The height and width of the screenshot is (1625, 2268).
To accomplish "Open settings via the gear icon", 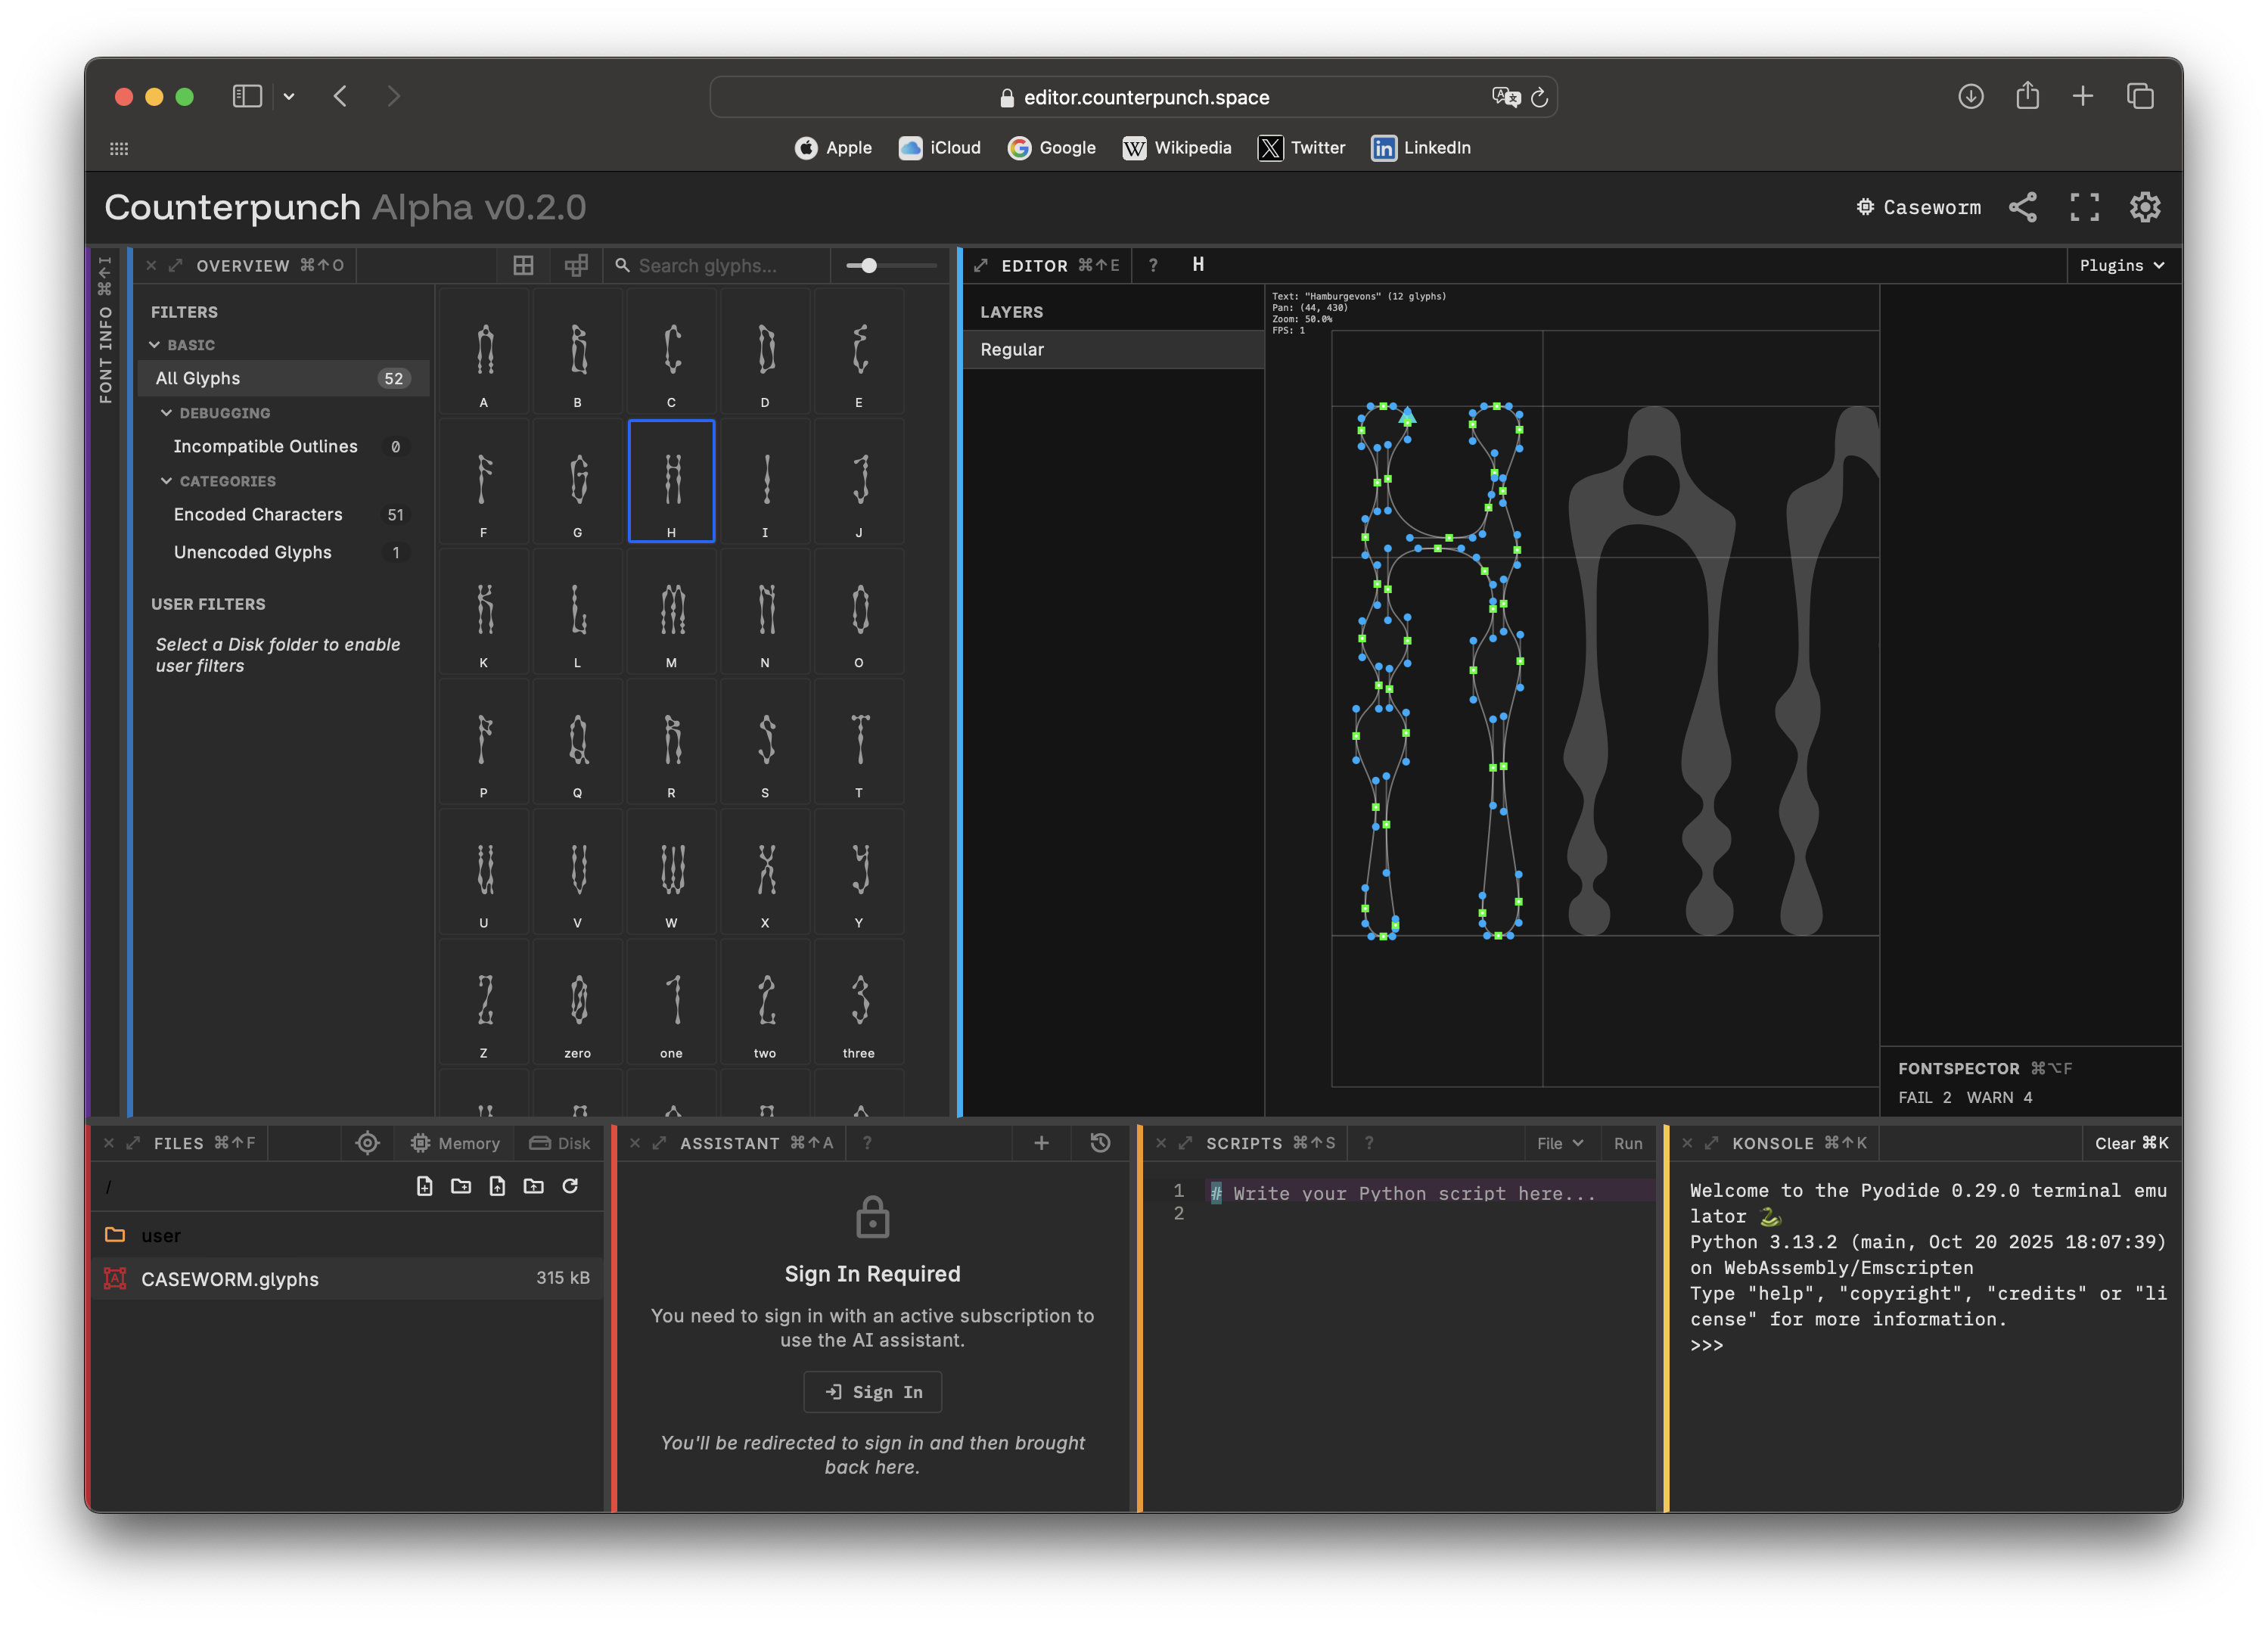I will click(2144, 207).
